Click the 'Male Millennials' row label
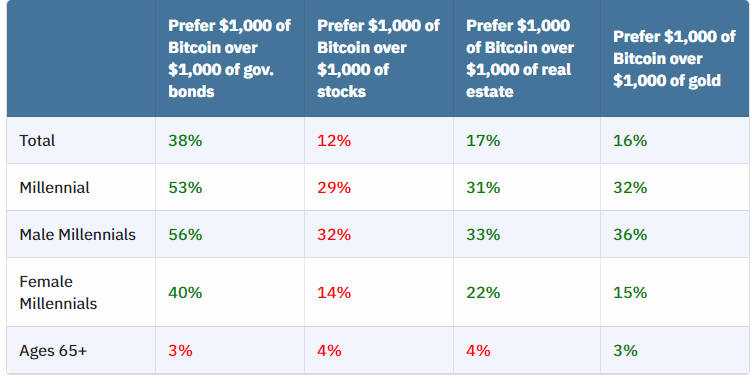Image resolution: width=752 pixels, height=386 pixels. [x=77, y=234]
